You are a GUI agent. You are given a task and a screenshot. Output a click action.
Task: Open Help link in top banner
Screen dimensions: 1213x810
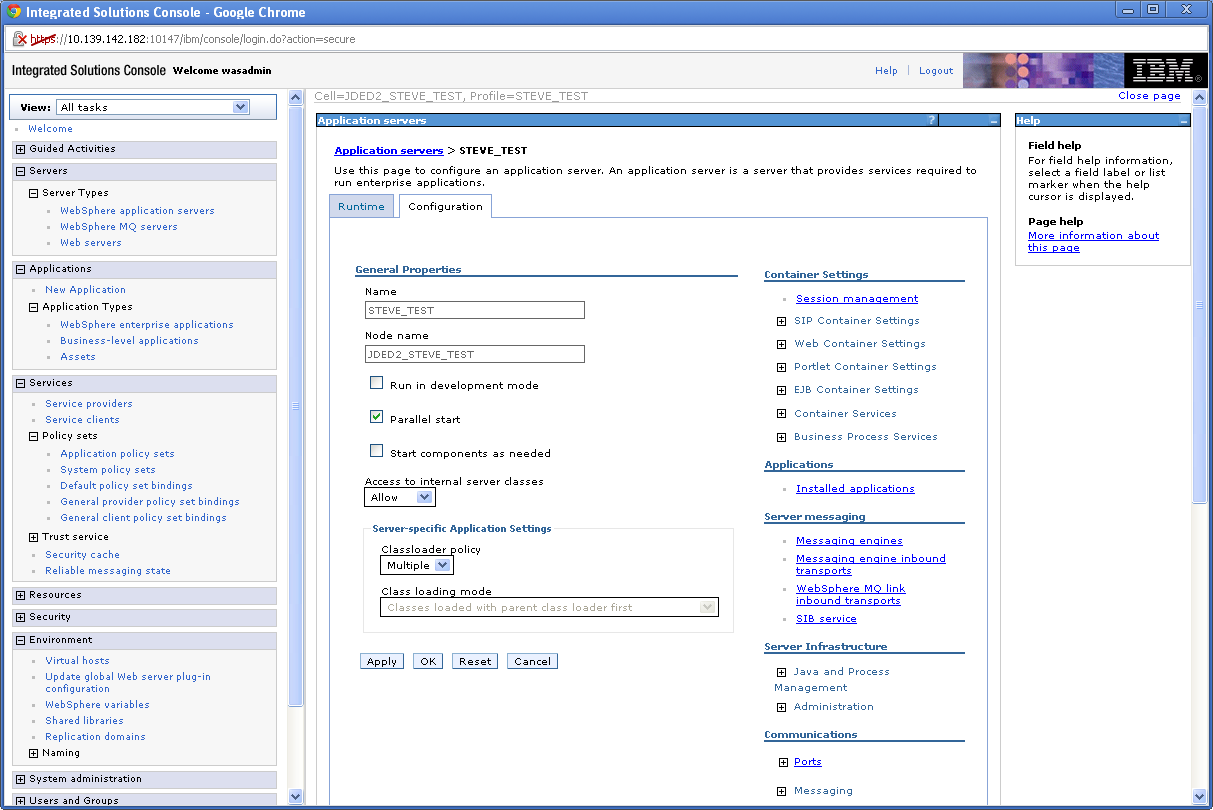coord(886,71)
